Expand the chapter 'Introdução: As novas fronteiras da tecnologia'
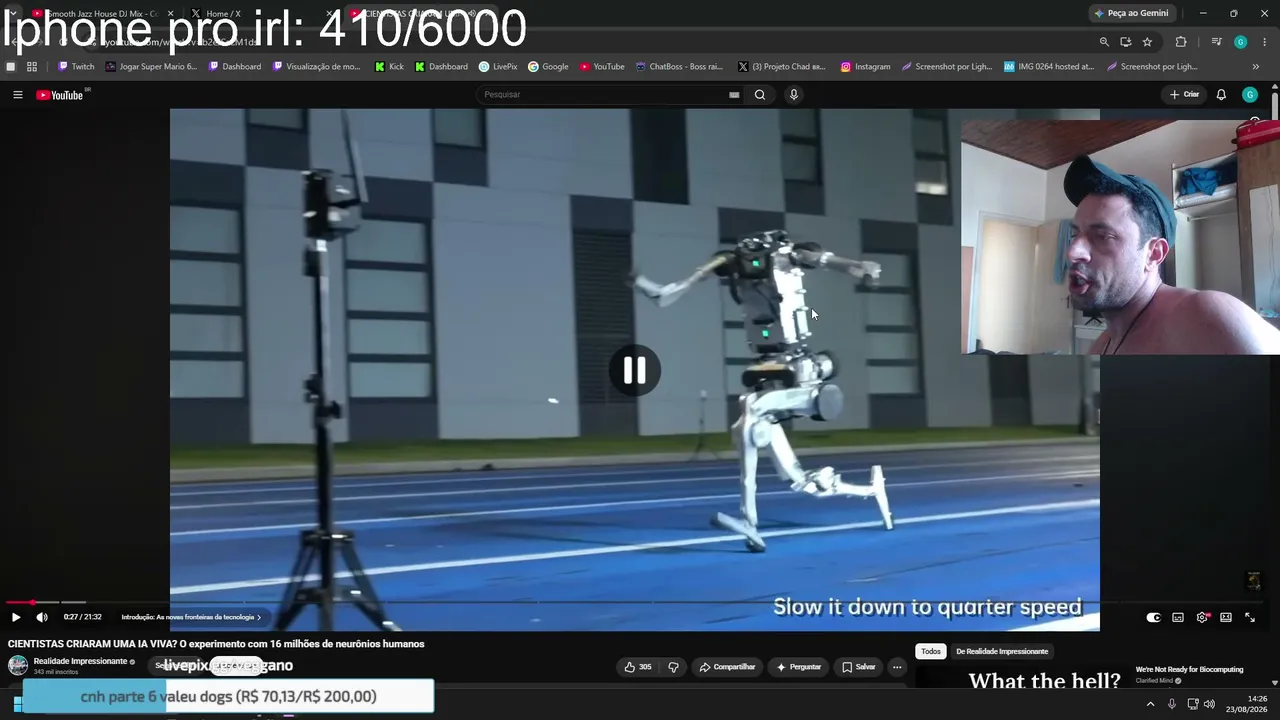 click(191, 617)
